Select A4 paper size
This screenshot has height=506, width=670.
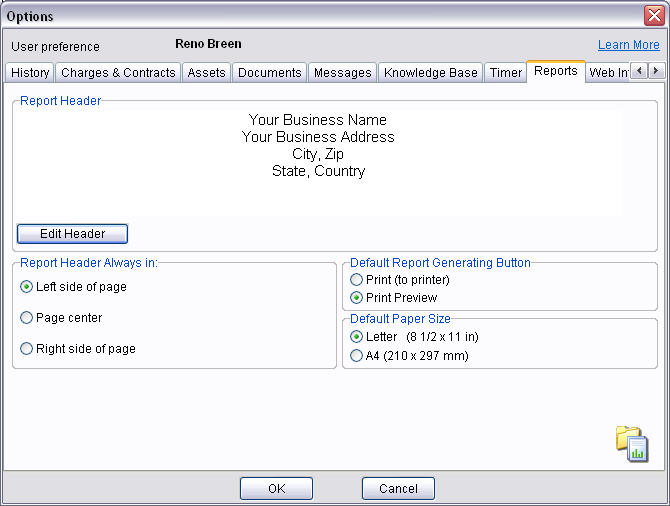(x=357, y=355)
